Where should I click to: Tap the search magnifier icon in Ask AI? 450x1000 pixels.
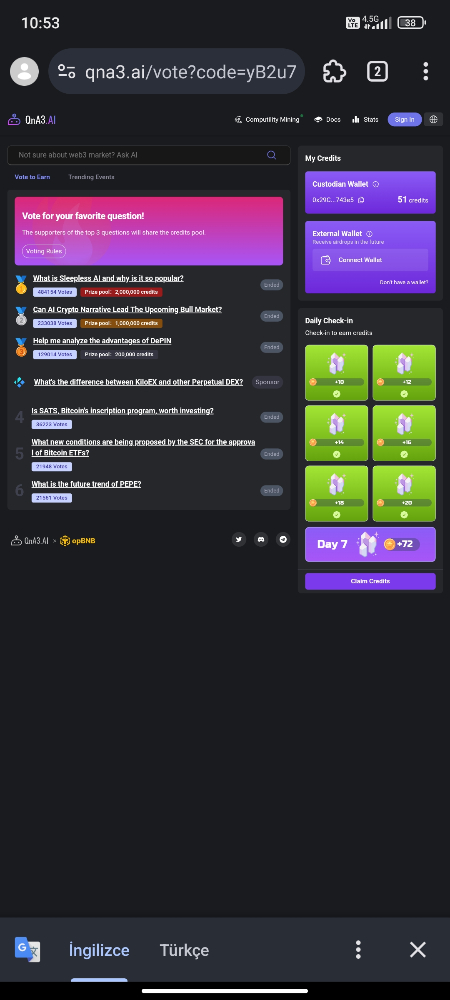(272, 155)
